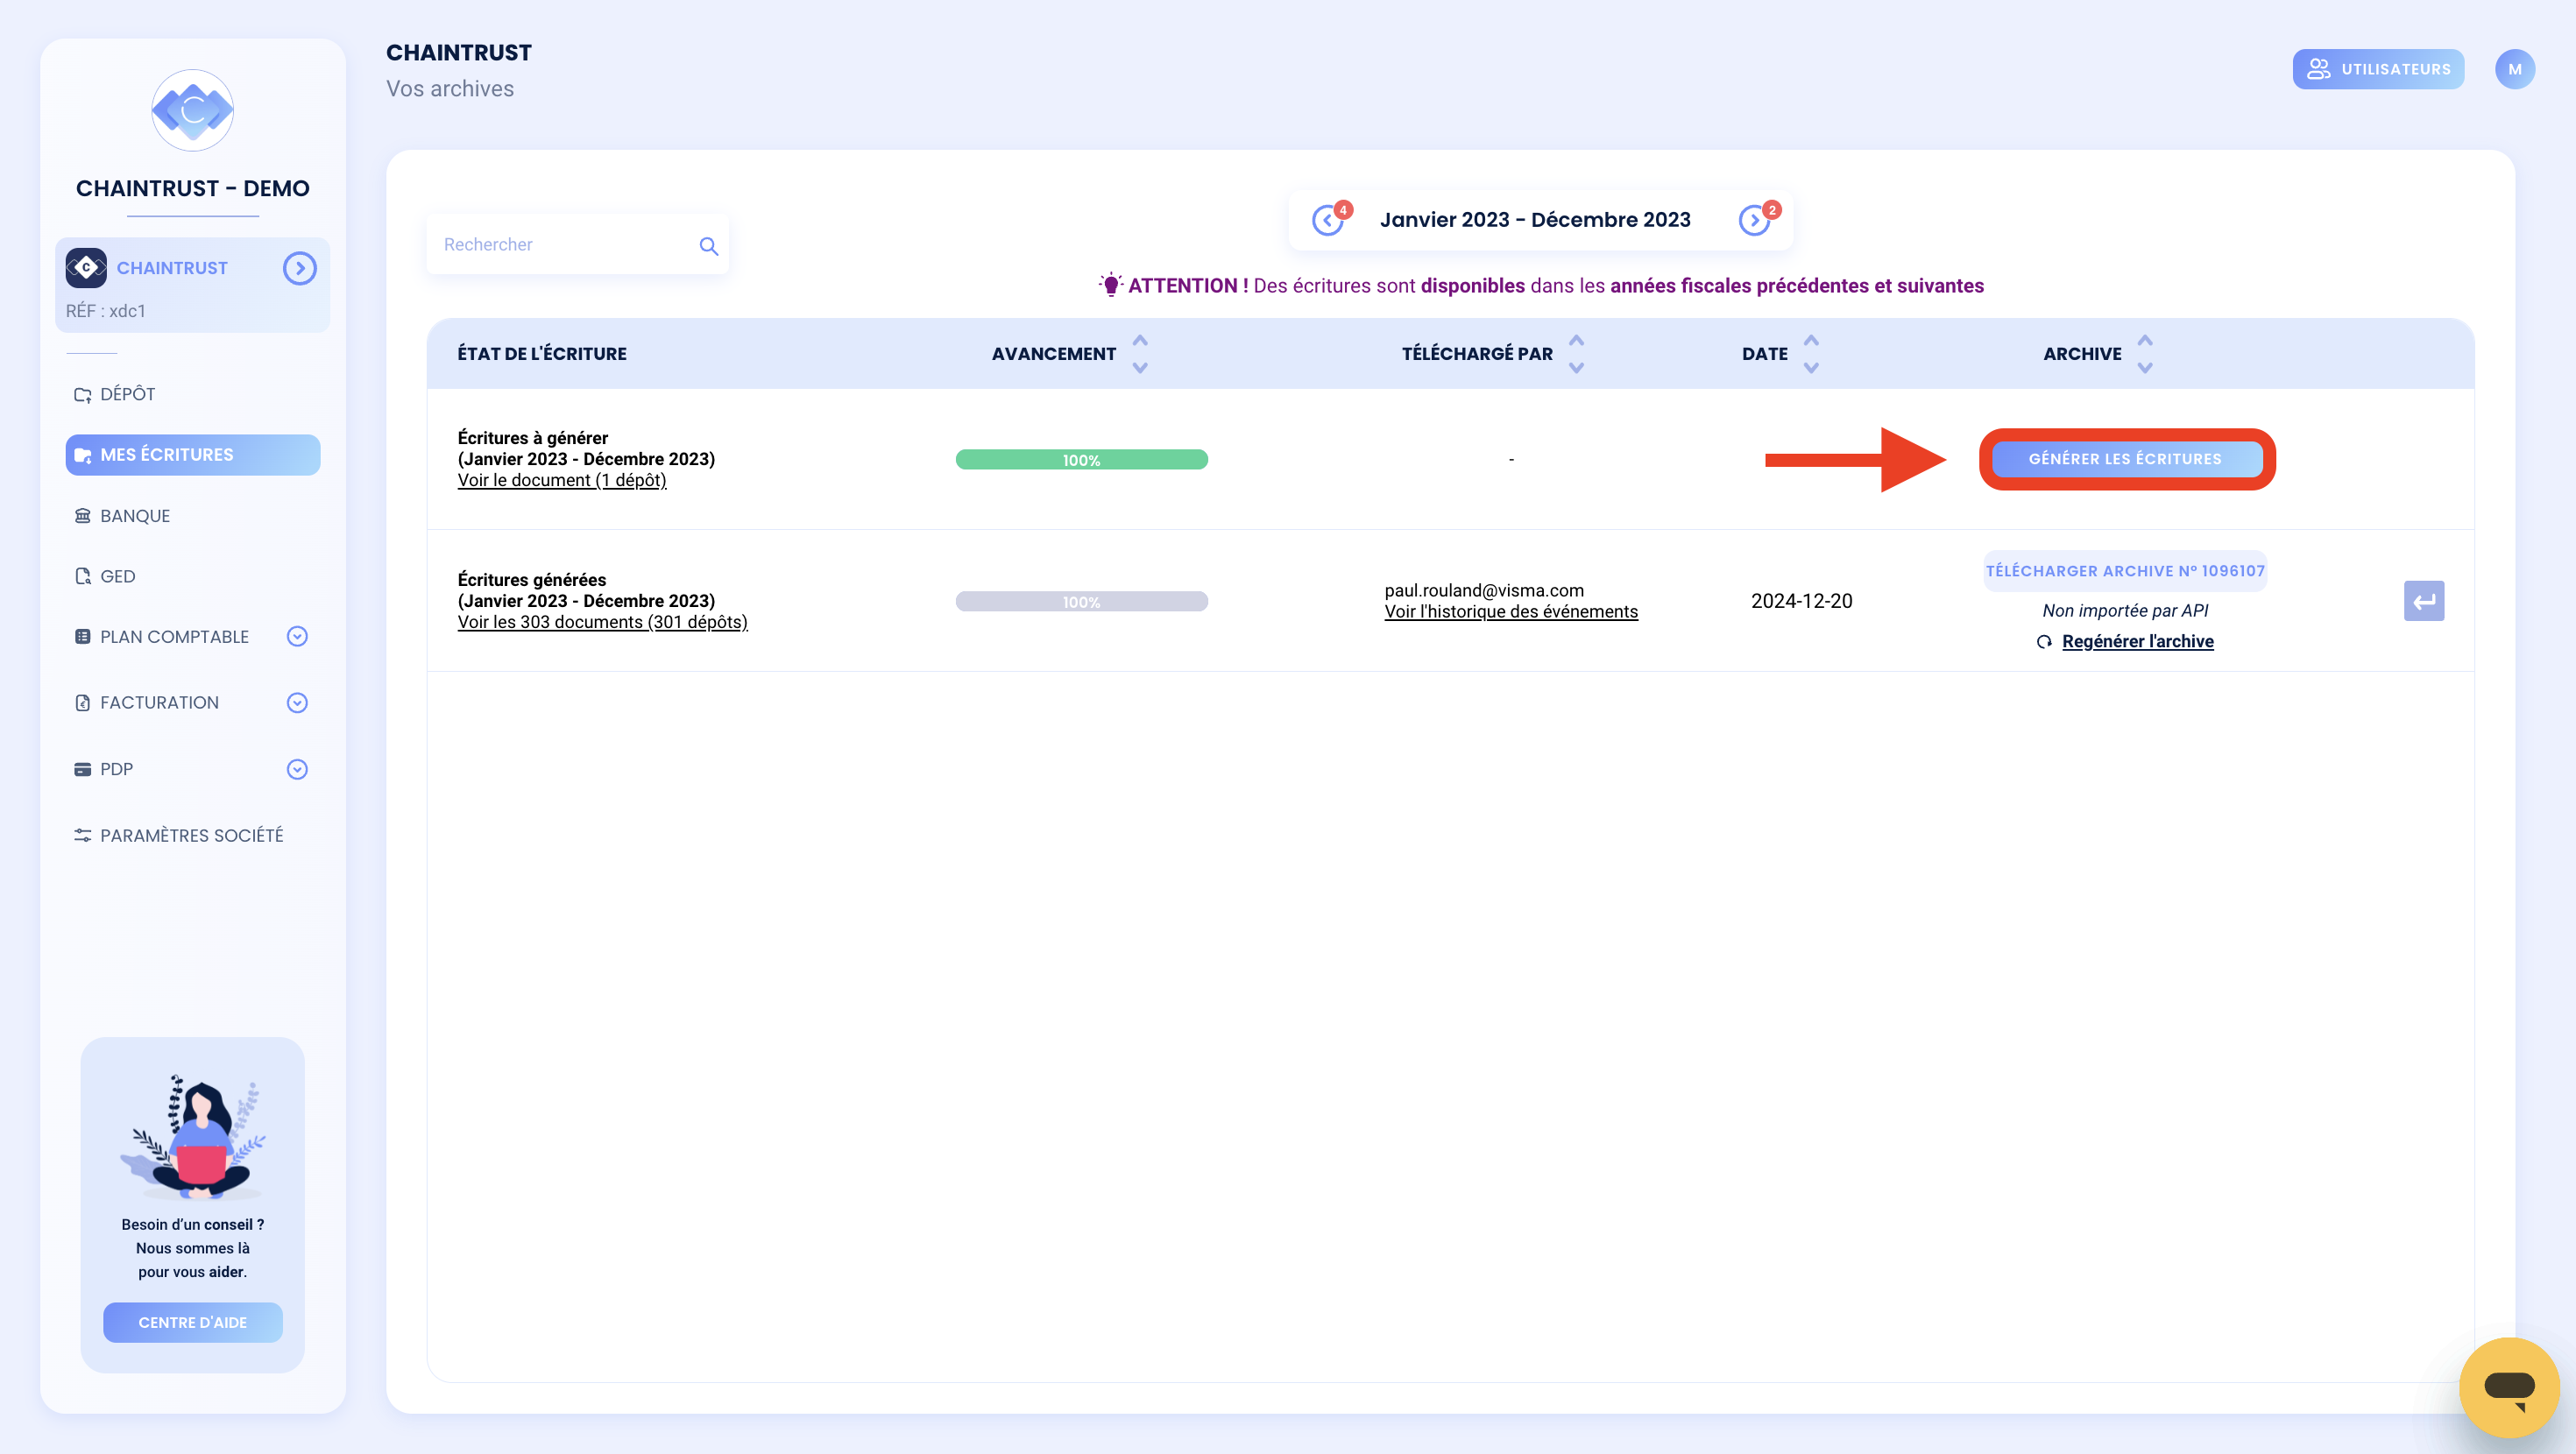Open the link Voir les 303 documents (301 dépôts)
The height and width of the screenshot is (1454, 2576).
tap(603, 622)
